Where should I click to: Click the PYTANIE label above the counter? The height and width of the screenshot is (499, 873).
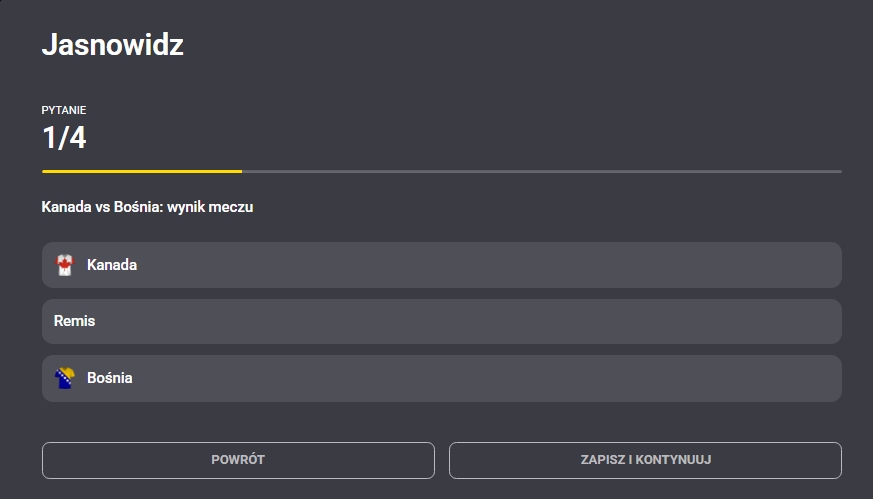pyautogui.click(x=63, y=110)
